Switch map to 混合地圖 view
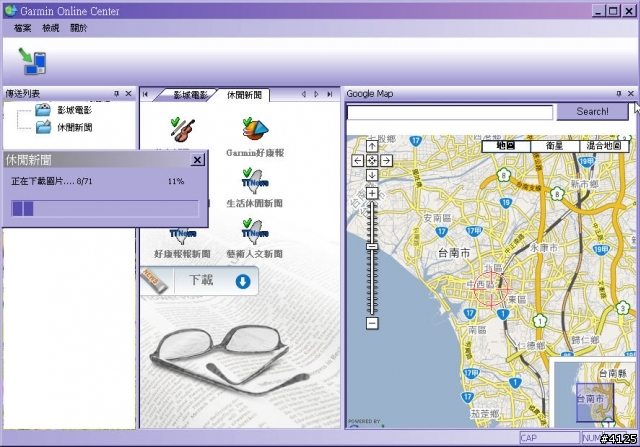640x447 pixels. pyautogui.click(x=604, y=146)
